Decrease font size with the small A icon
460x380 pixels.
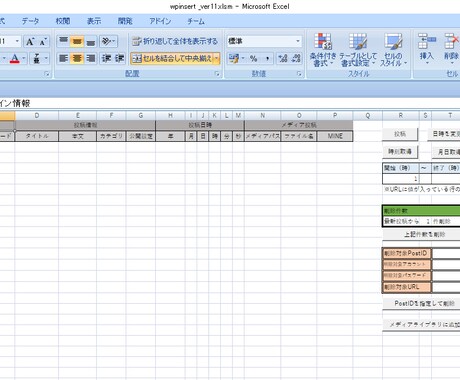click(x=43, y=42)
